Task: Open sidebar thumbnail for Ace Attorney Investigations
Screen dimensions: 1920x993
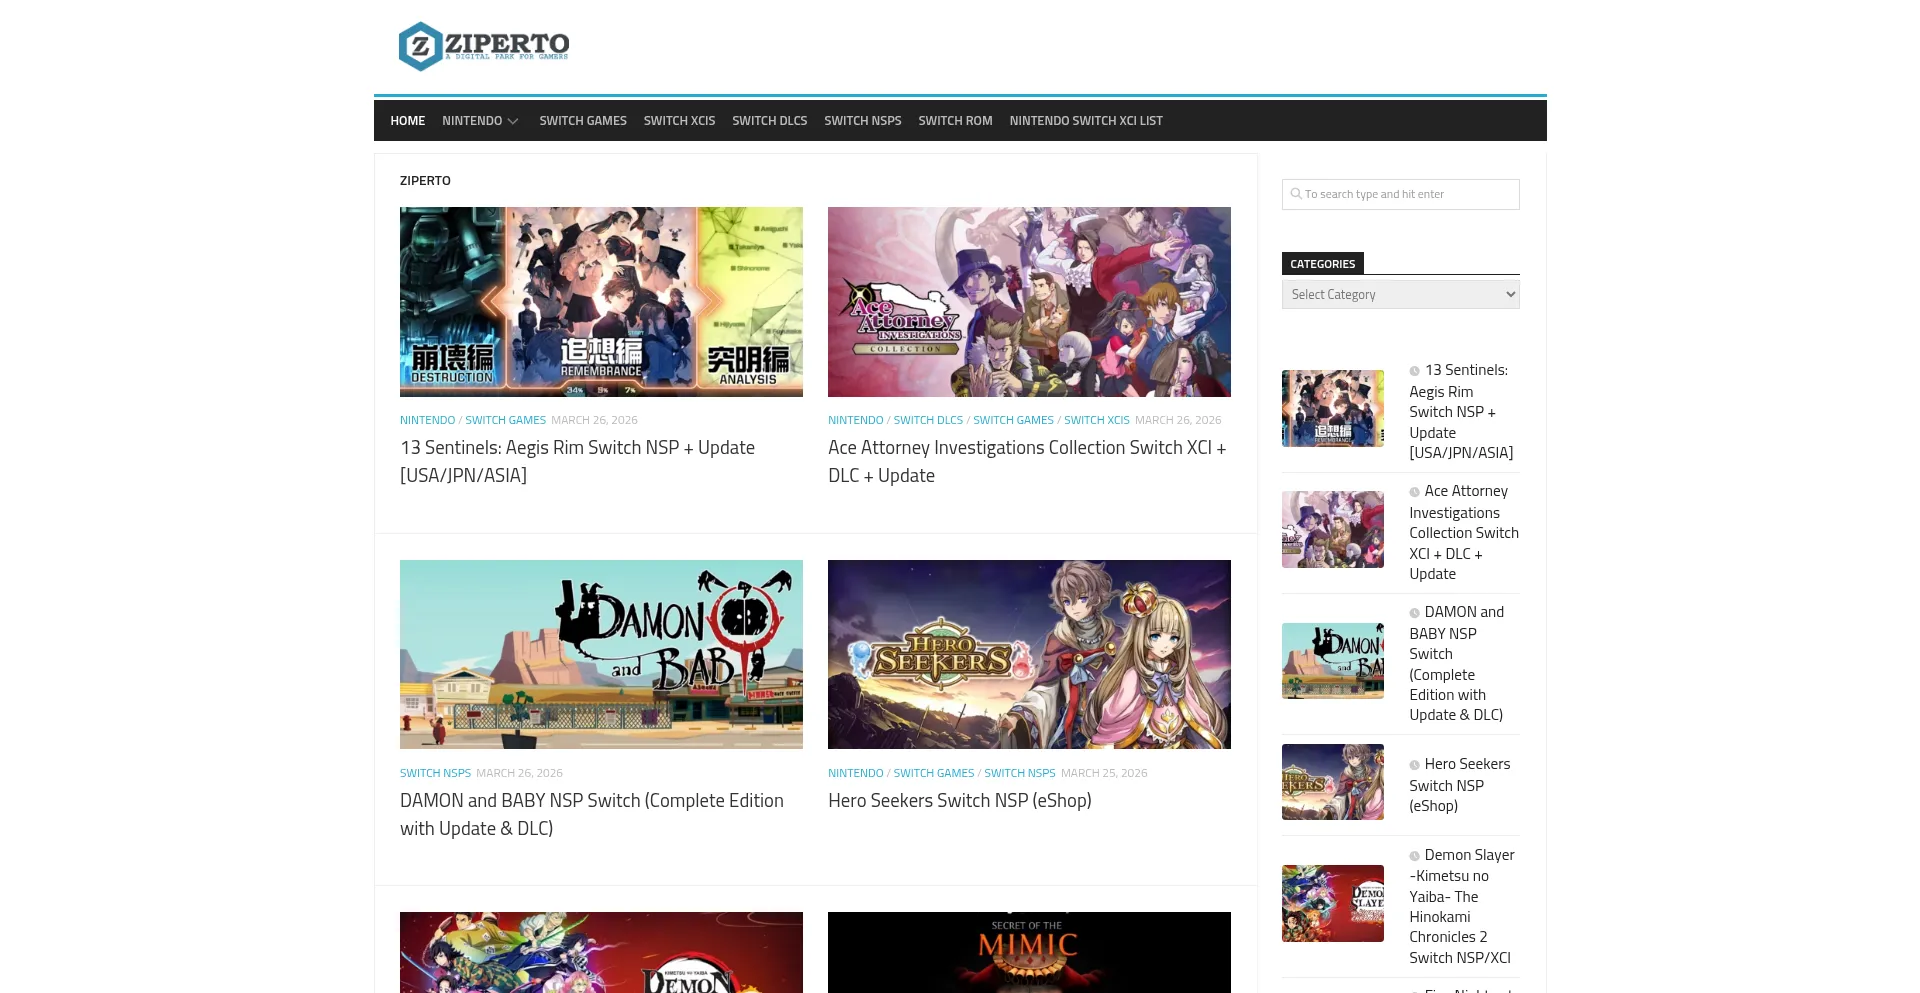Action: 1333,529
